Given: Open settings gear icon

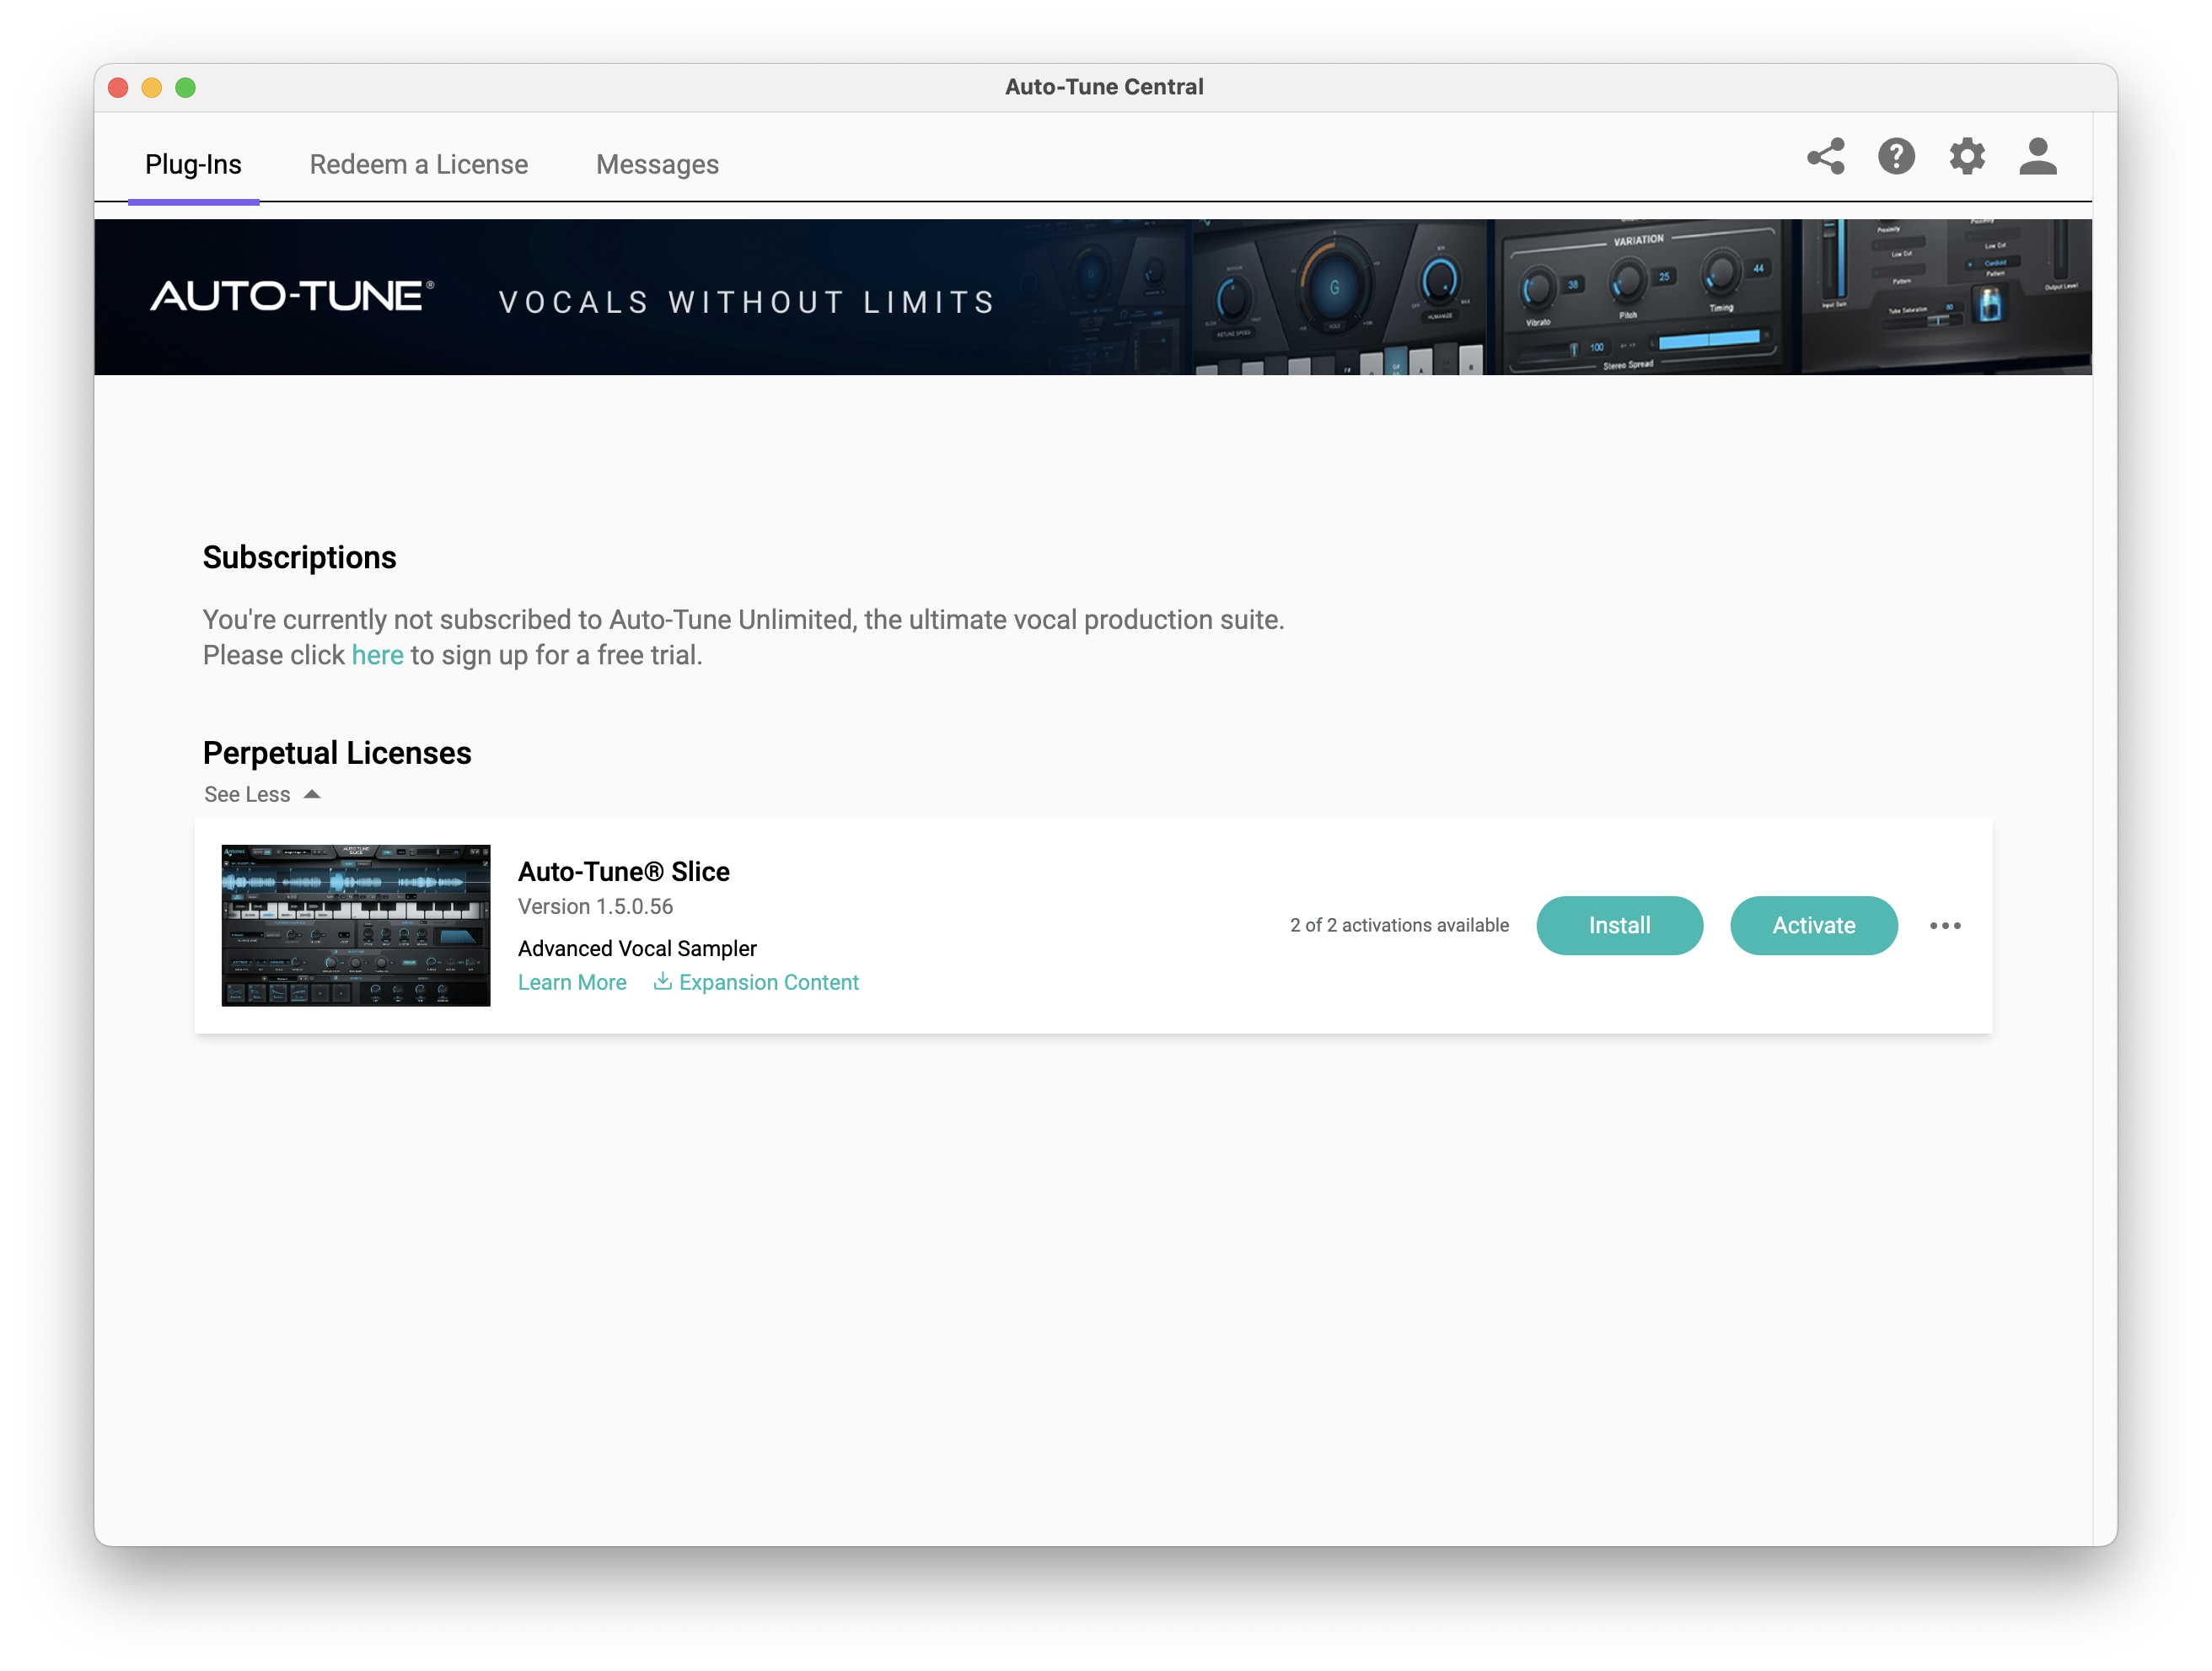Looking at the screenshot, I should pos(1966,157).
